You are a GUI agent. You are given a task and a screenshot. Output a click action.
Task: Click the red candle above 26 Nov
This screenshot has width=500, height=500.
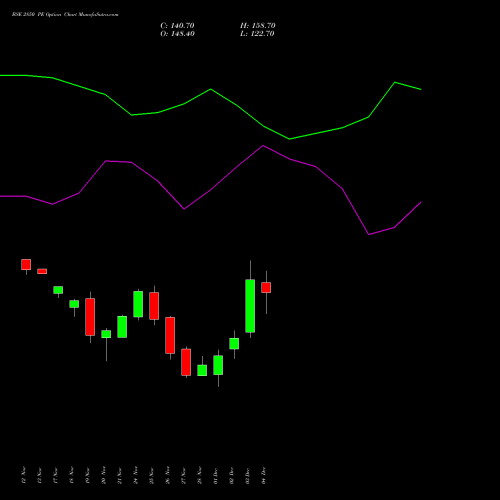(170, 335)
